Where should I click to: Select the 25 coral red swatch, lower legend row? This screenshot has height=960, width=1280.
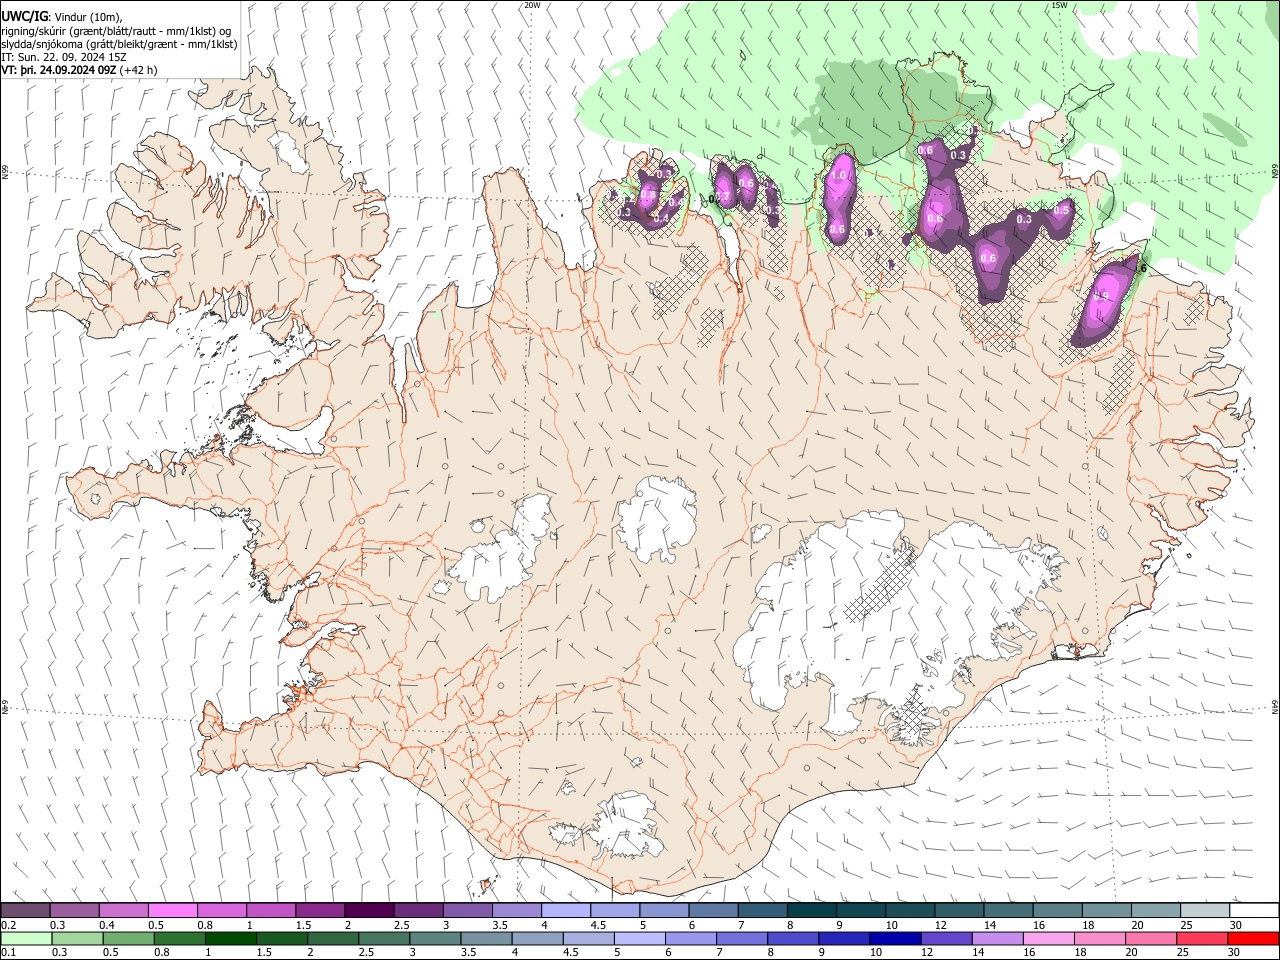tap(1201, 938)
